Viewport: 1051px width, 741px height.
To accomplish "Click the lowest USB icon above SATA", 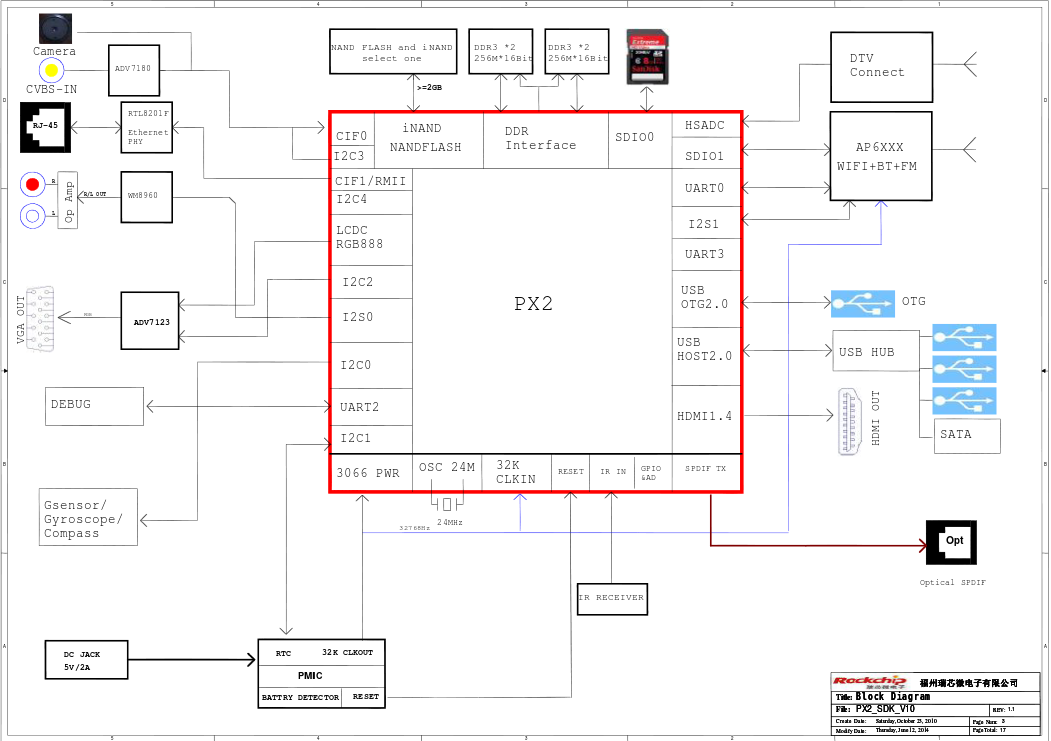I will (x=964, y=401).
